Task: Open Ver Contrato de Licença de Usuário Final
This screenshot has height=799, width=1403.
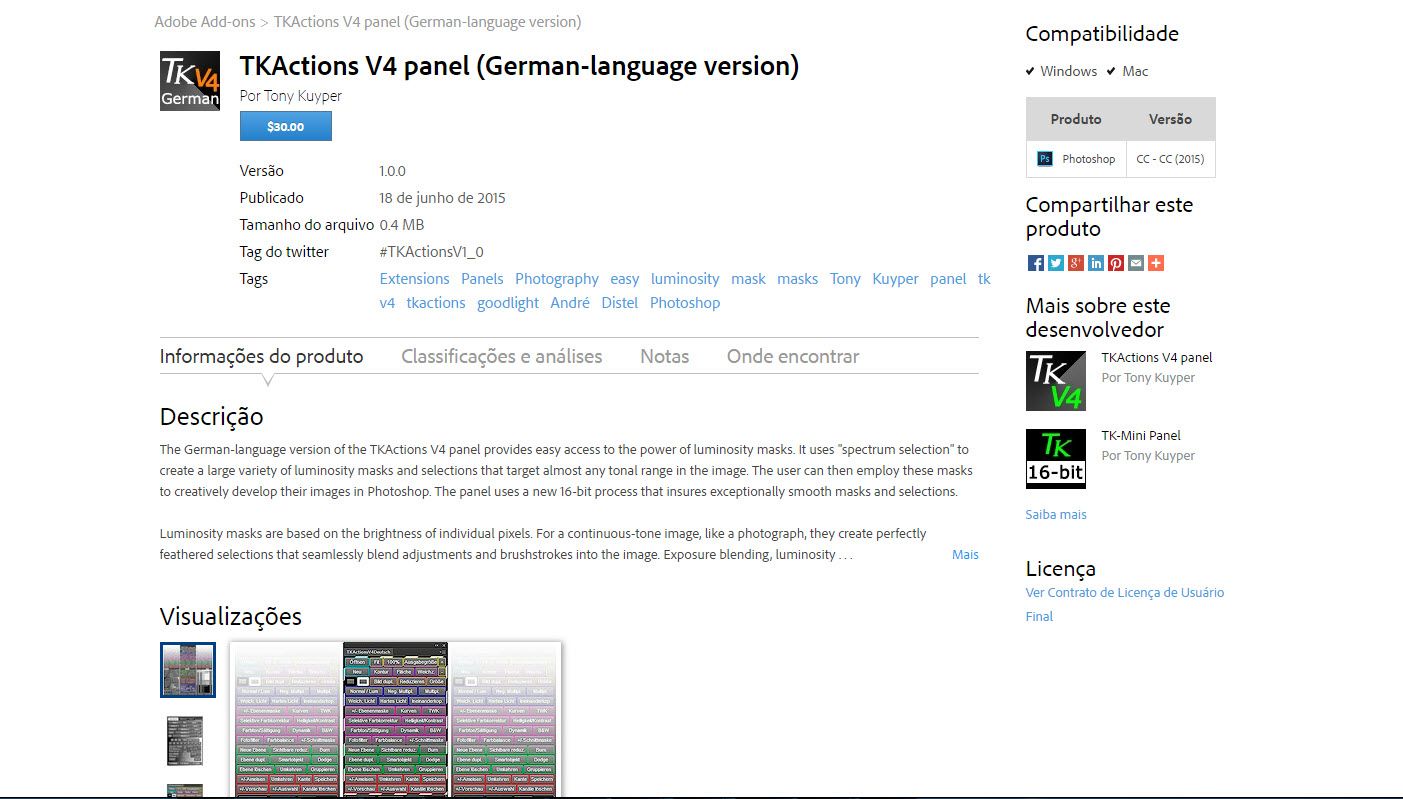Action: [x=1125, y=604]
